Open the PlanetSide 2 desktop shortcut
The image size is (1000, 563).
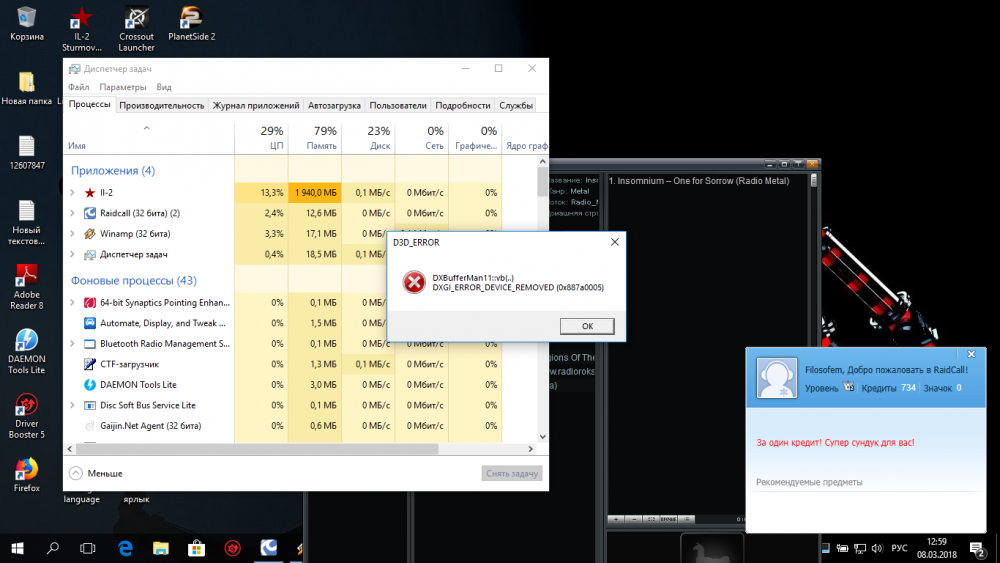tap(192, 24)
